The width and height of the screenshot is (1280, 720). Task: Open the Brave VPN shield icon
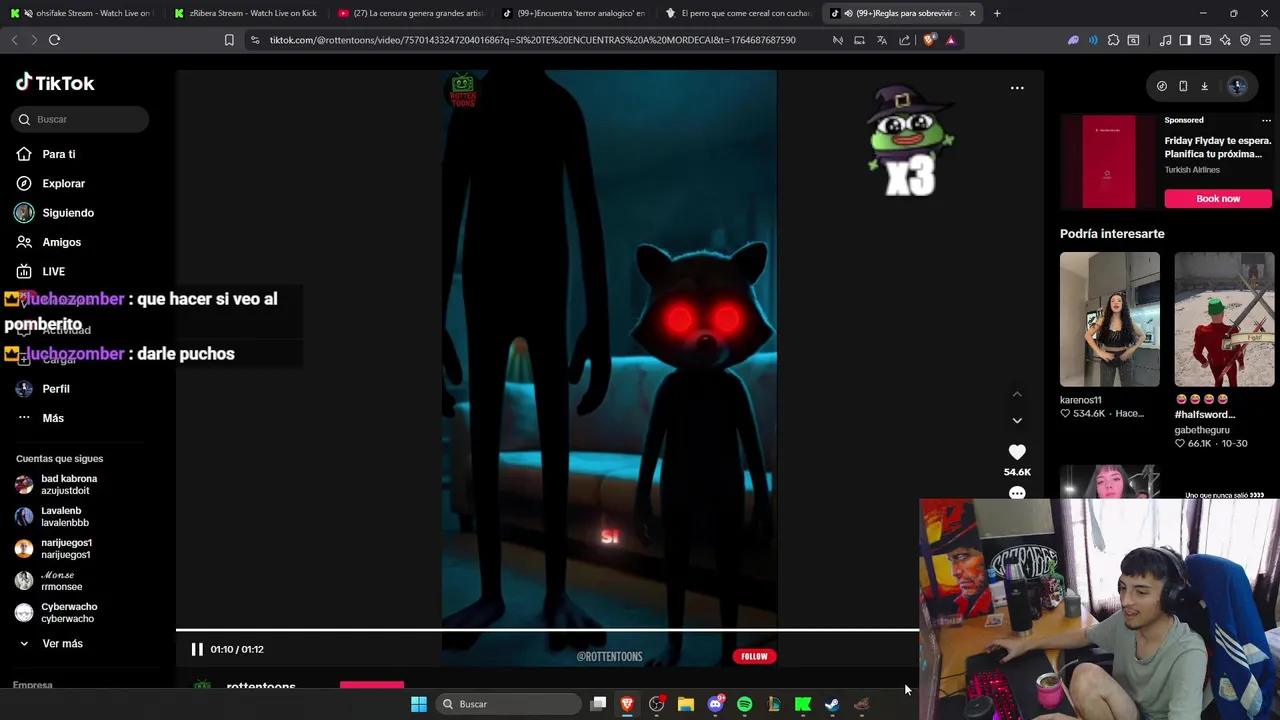click(1245, 40)
